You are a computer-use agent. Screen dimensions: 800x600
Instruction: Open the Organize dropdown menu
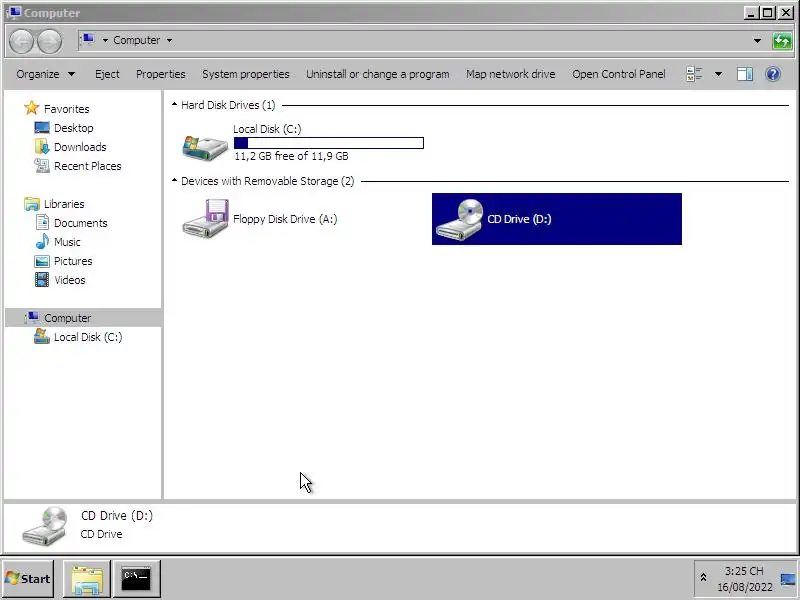45,74
